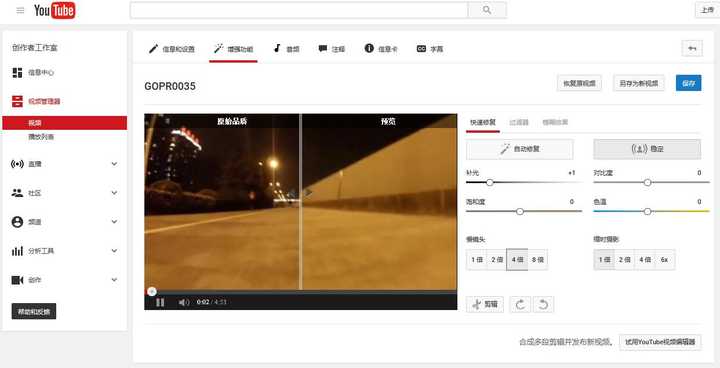
Task: Click the magnifier search button
Action: pos(487,10)
